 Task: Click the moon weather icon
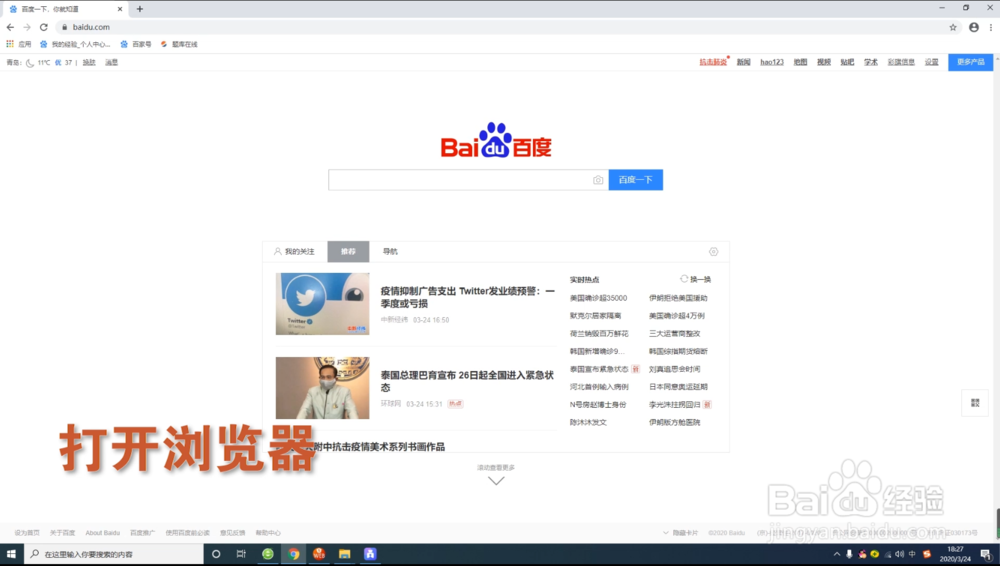click(30, 63)
